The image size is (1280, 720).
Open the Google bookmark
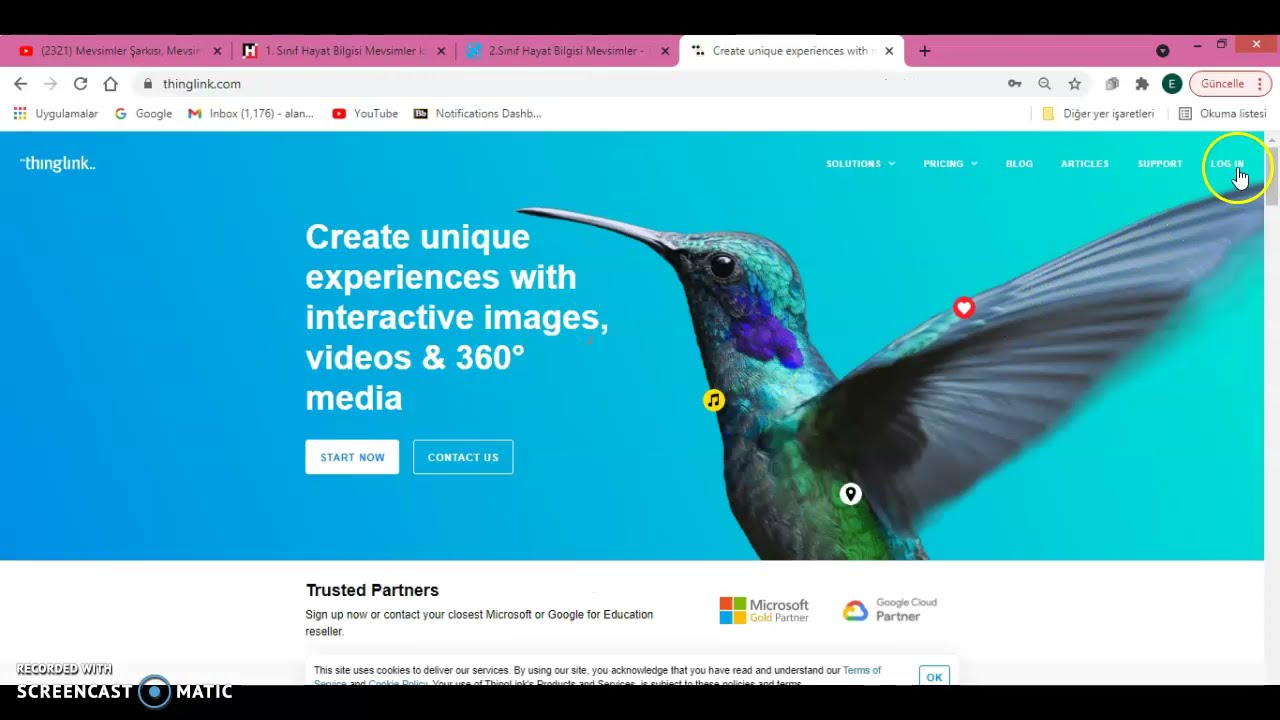point(143,114)
